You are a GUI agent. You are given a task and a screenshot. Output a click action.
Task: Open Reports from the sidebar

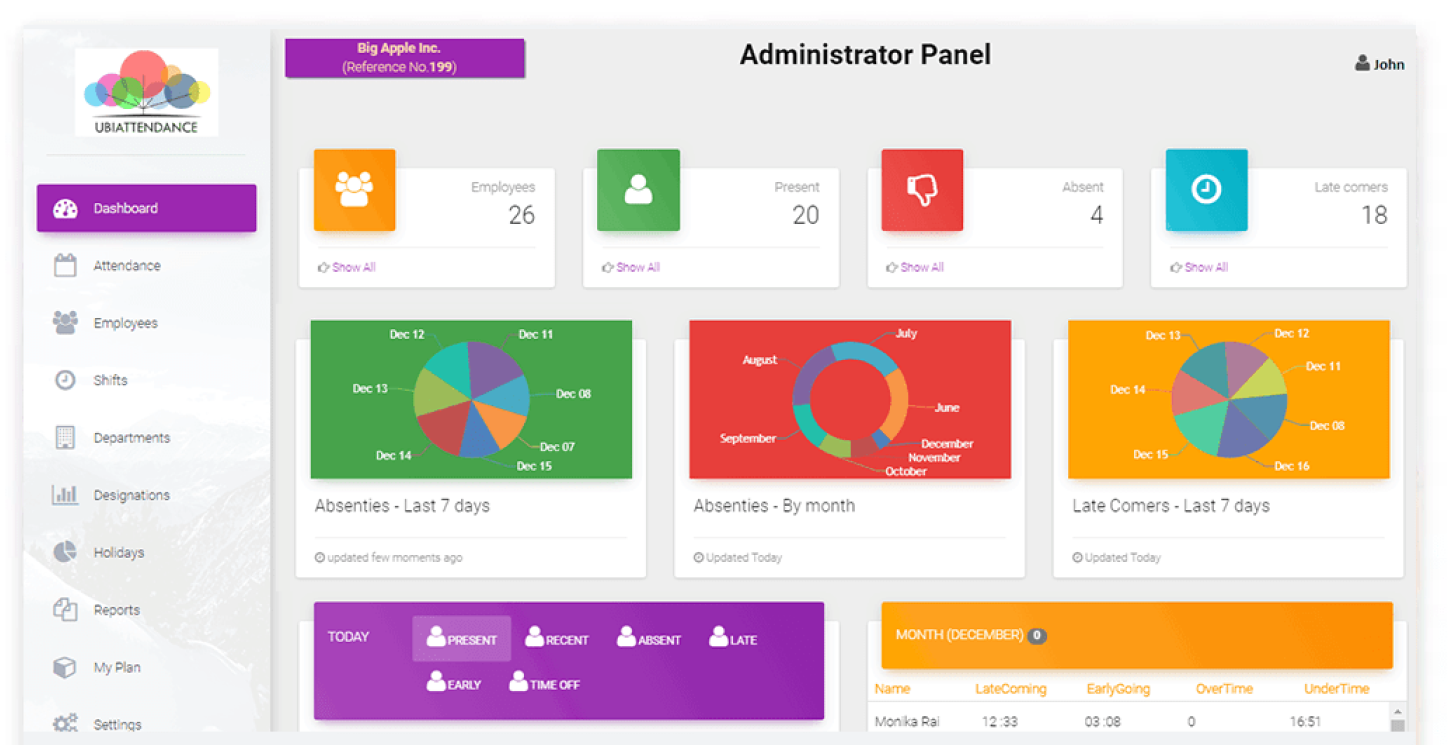[117, 610]
